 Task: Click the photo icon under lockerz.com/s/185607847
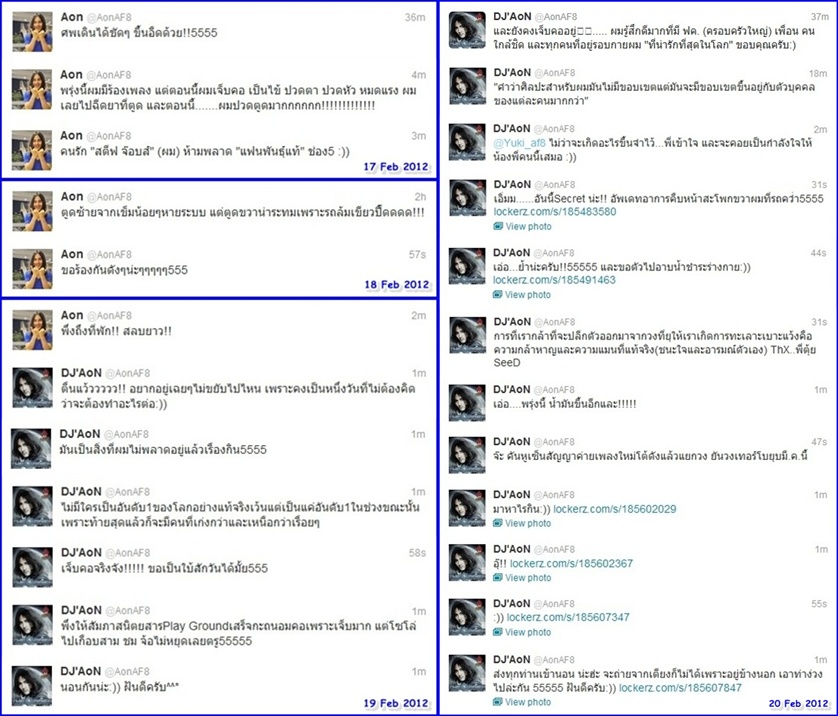[498, 702]
